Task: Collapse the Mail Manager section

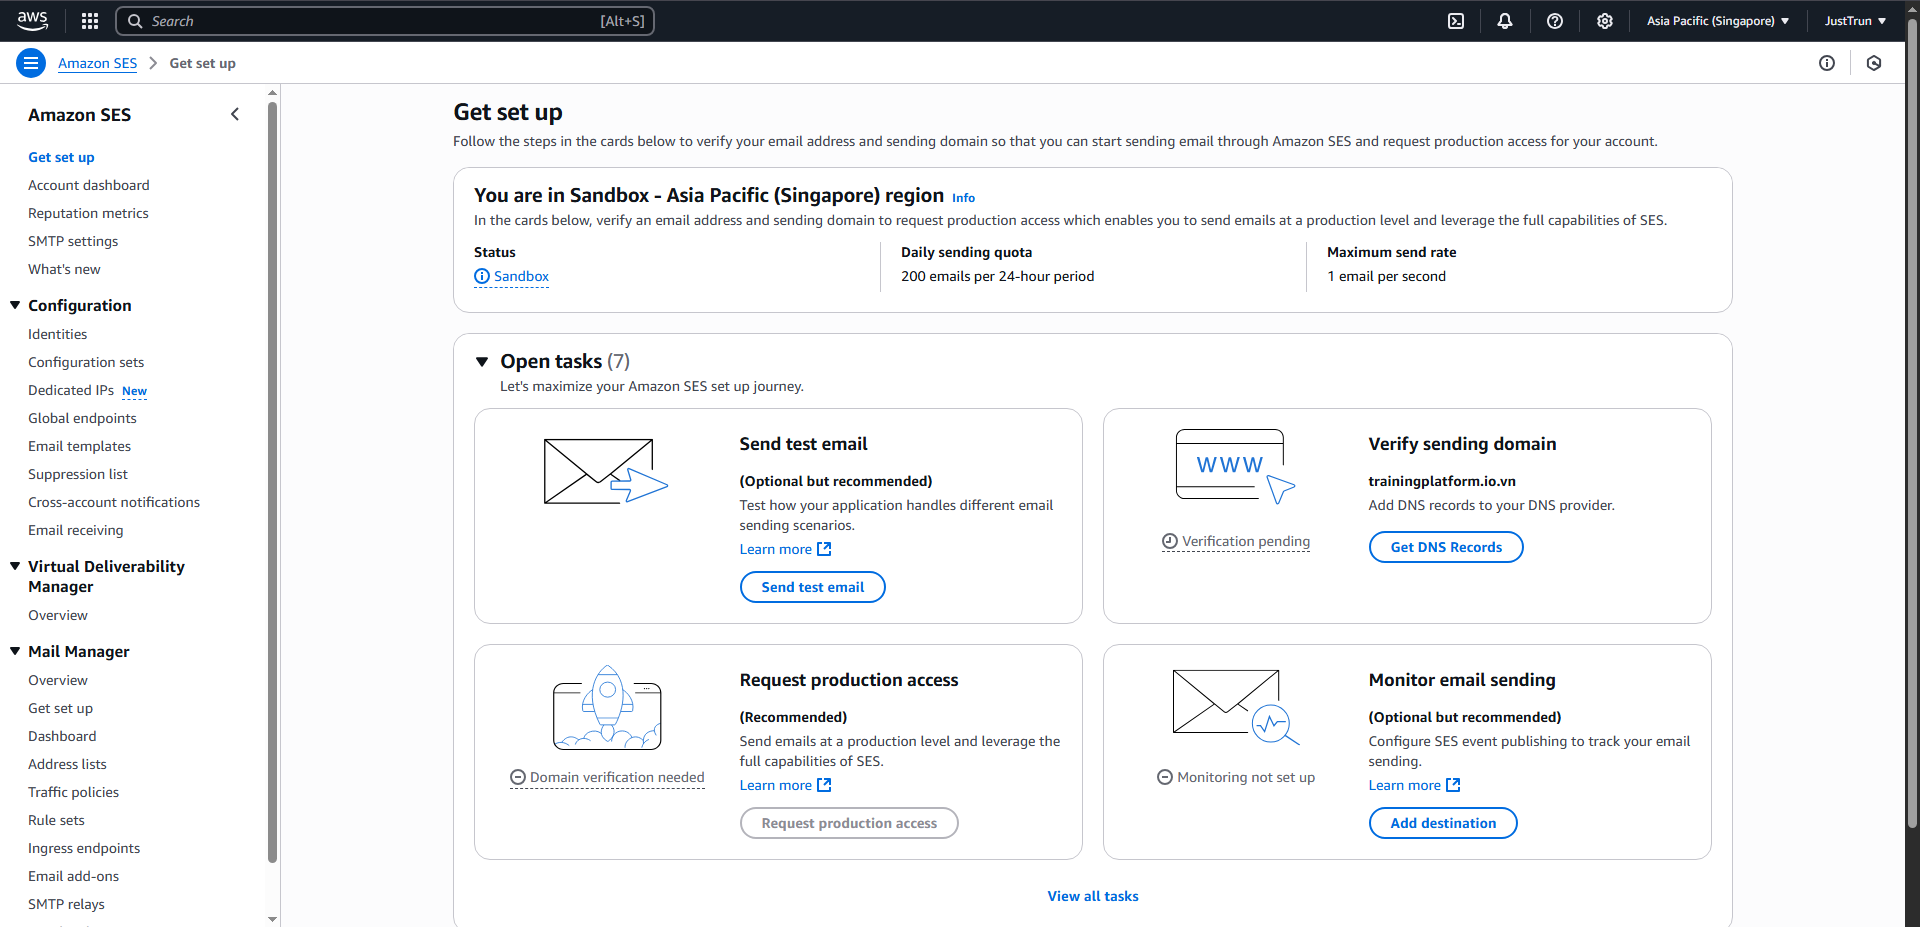Action: click(15, 651)
